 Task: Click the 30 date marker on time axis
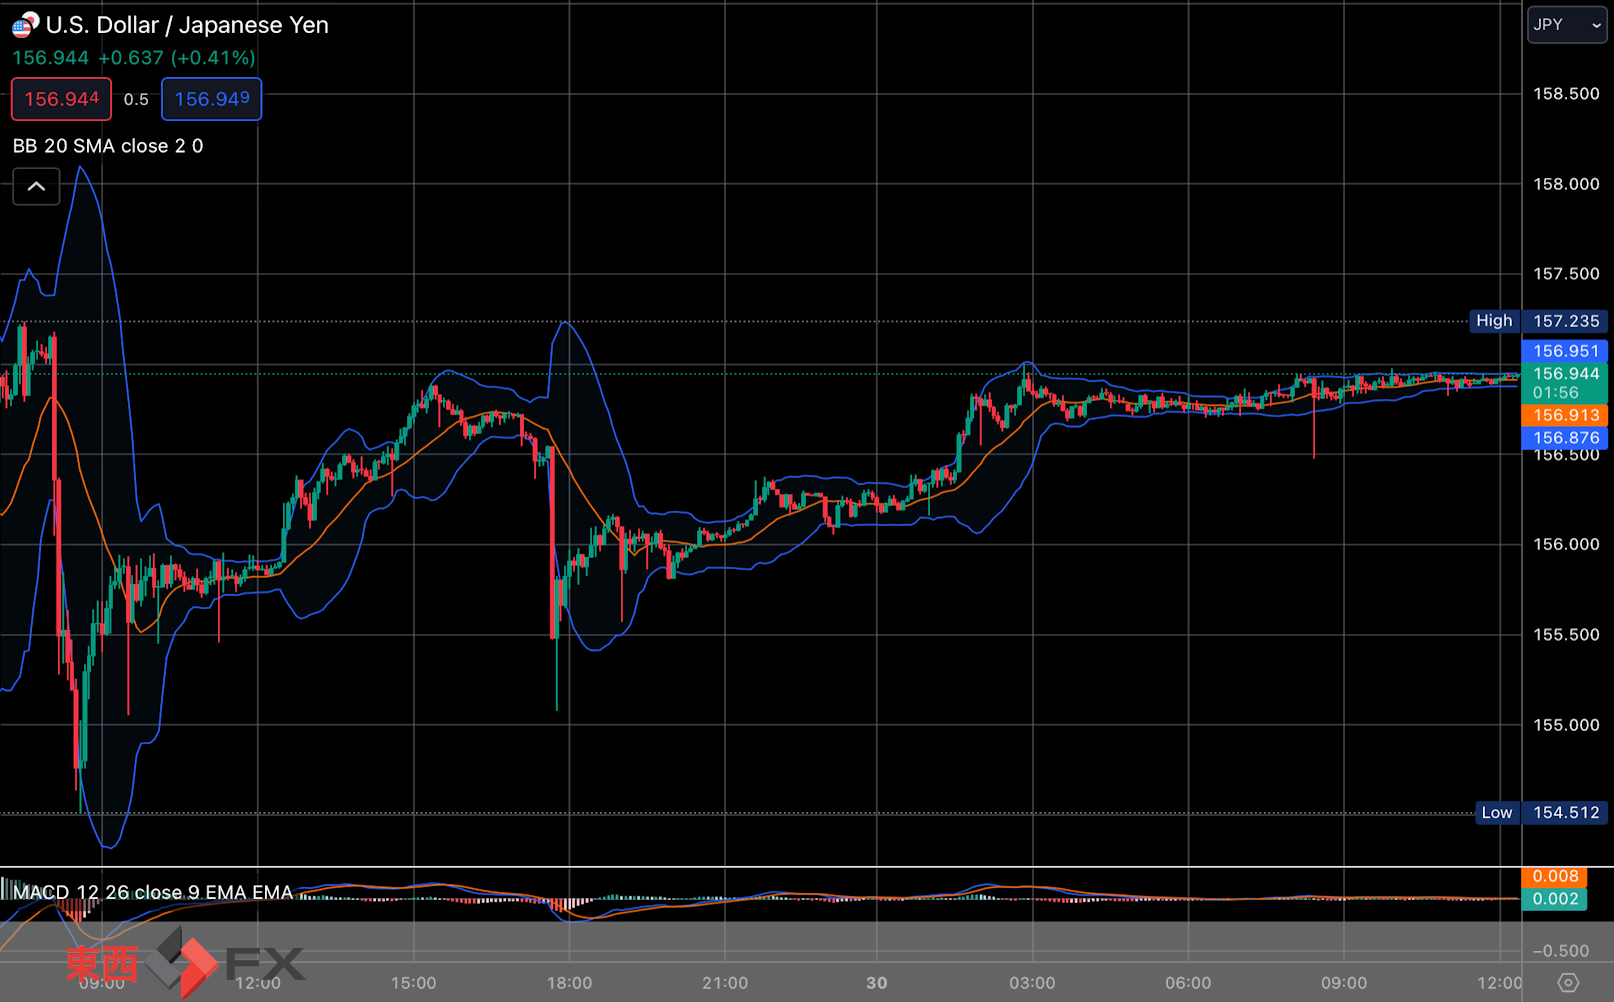[876, 983]
